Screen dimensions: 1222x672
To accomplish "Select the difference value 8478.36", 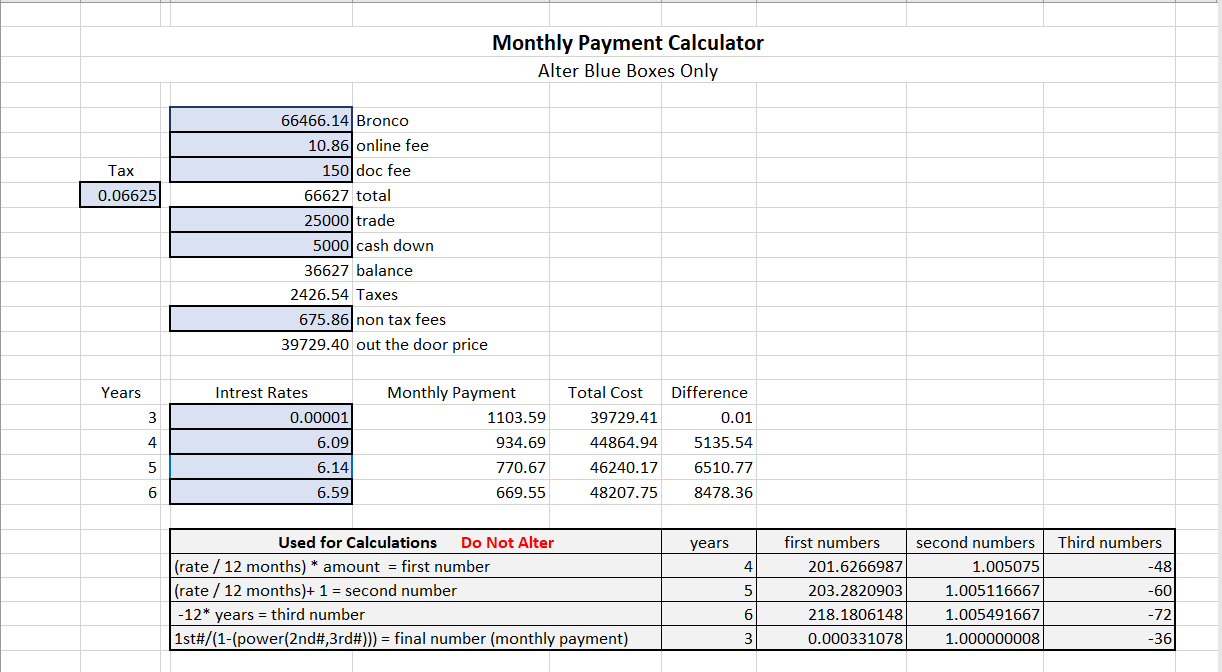I will pos(723,493).
